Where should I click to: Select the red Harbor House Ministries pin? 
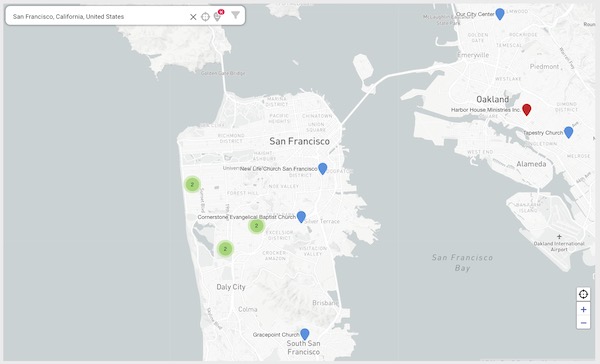coord(527,109)
